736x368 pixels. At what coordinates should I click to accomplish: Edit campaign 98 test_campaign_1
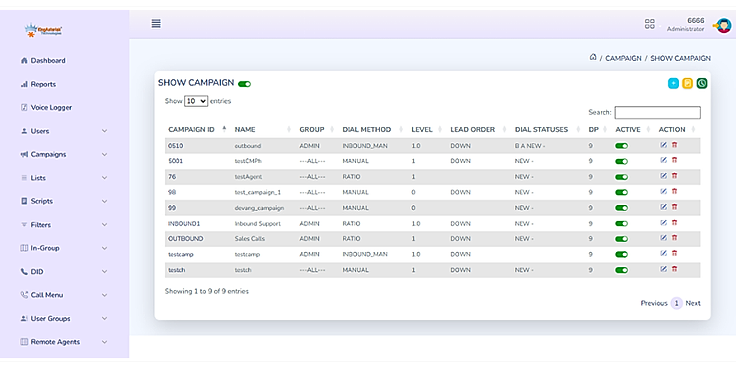pos(663,191)
